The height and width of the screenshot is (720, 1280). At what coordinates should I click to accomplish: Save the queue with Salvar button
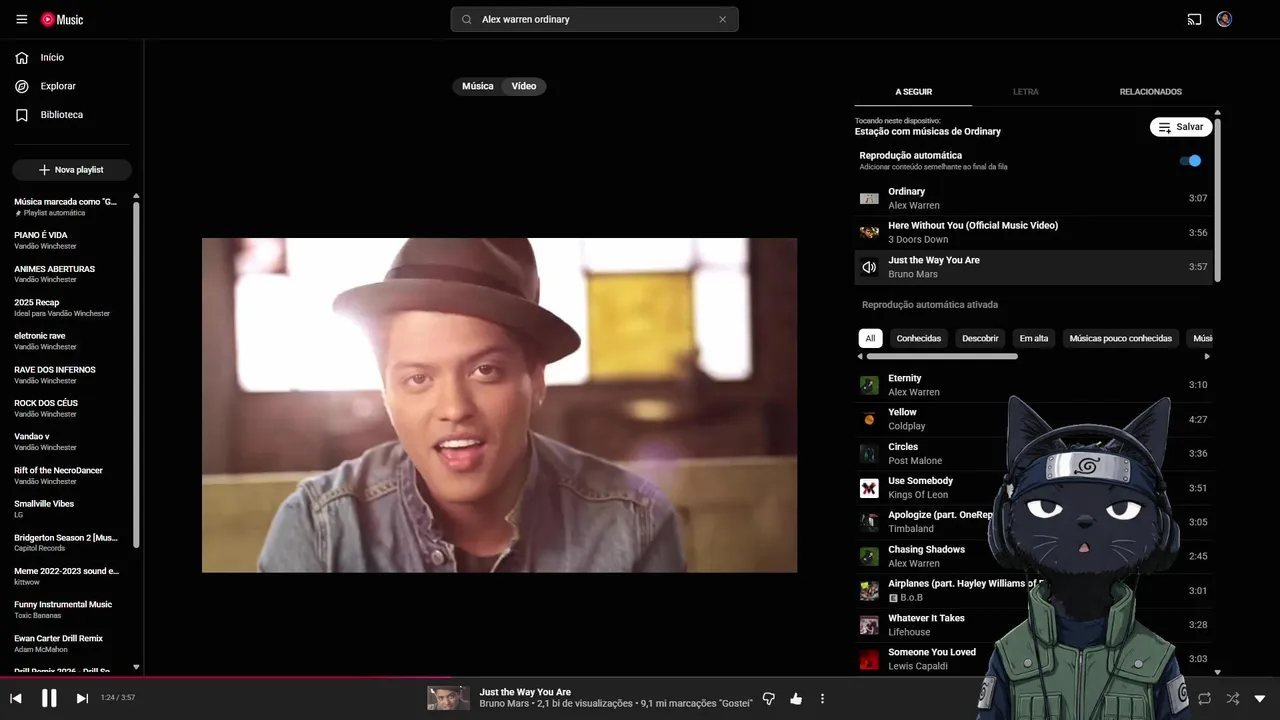pos(1181,127)
